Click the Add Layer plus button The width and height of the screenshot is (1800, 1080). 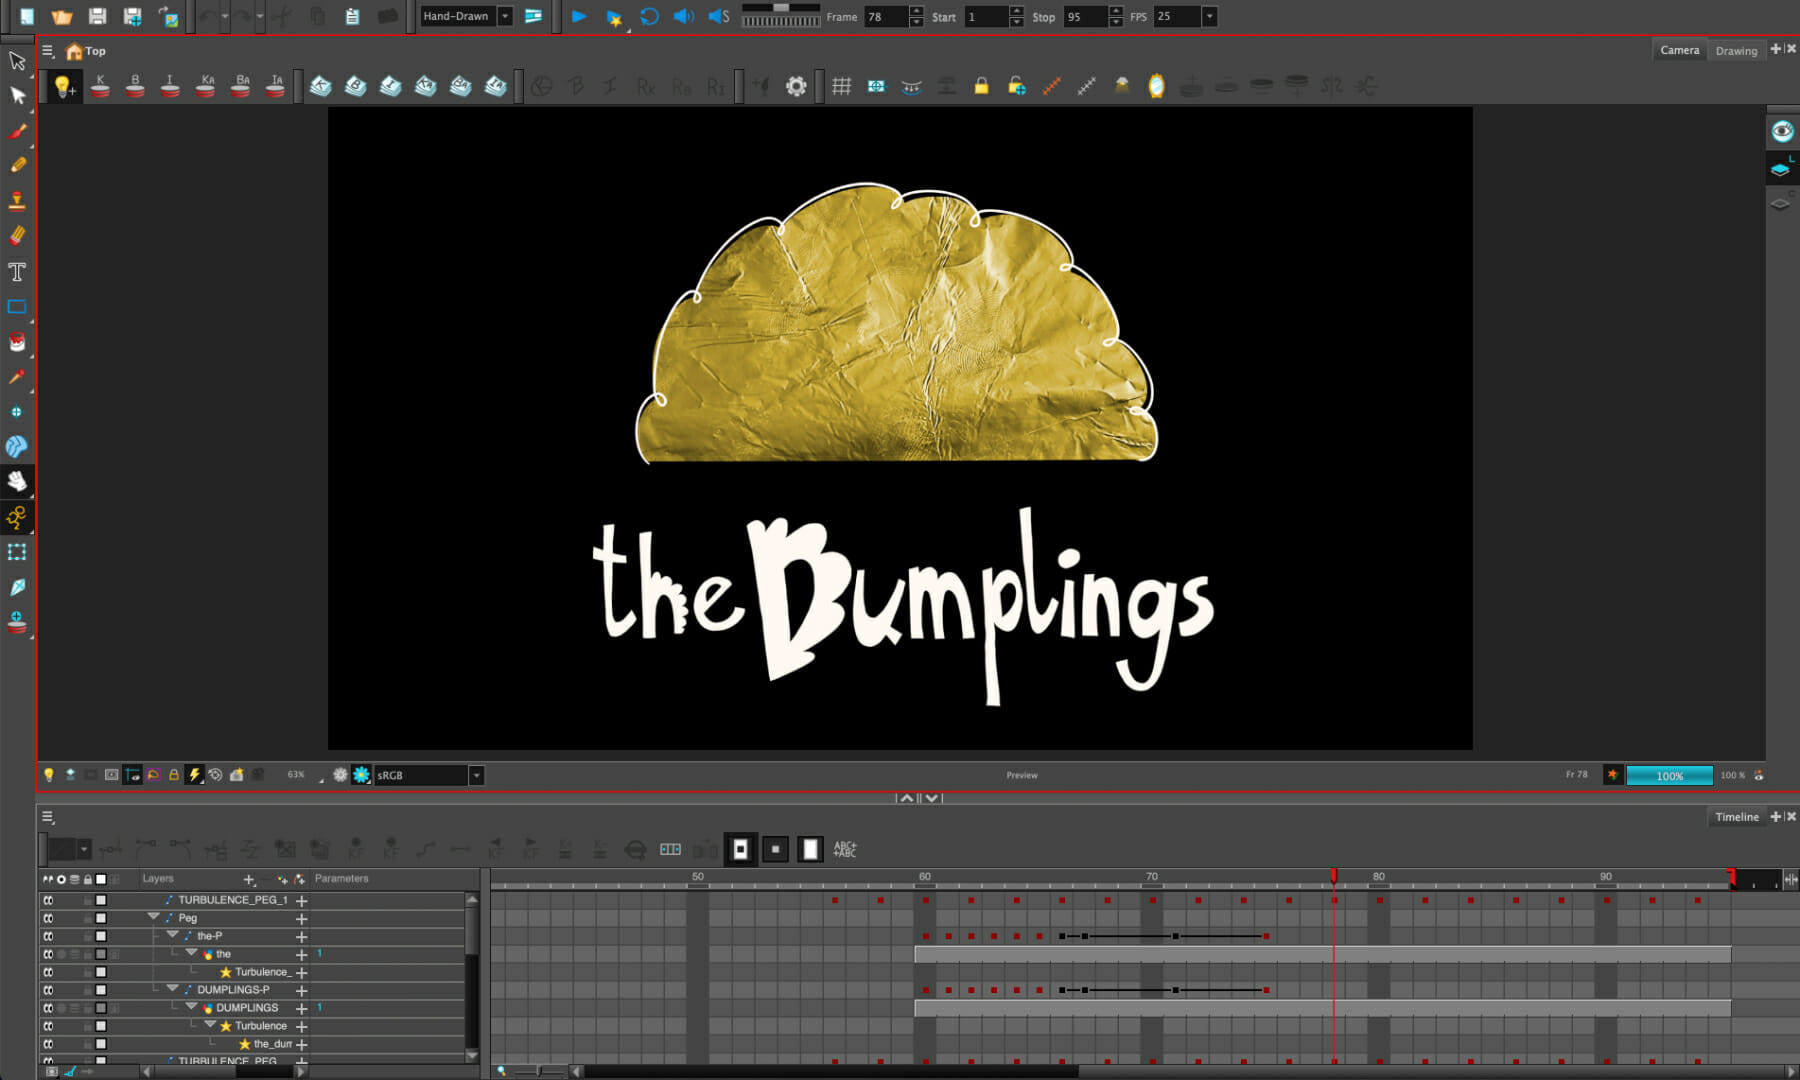pyautogui.click(x=249, y=879)
